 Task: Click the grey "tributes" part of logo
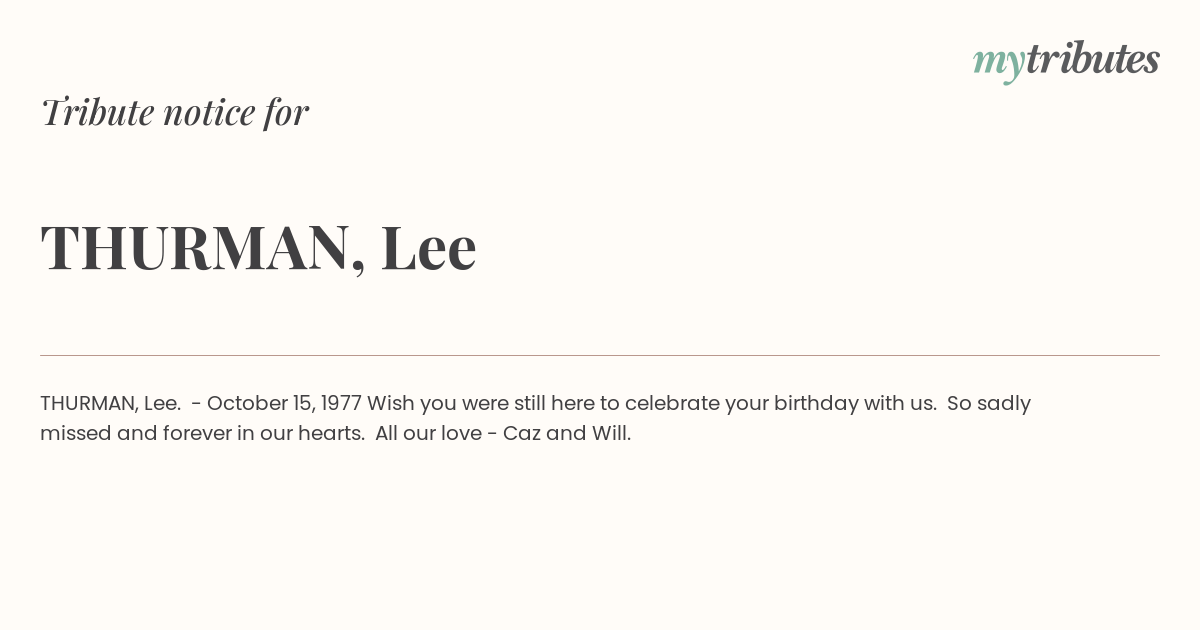[x=1093, y=59]
